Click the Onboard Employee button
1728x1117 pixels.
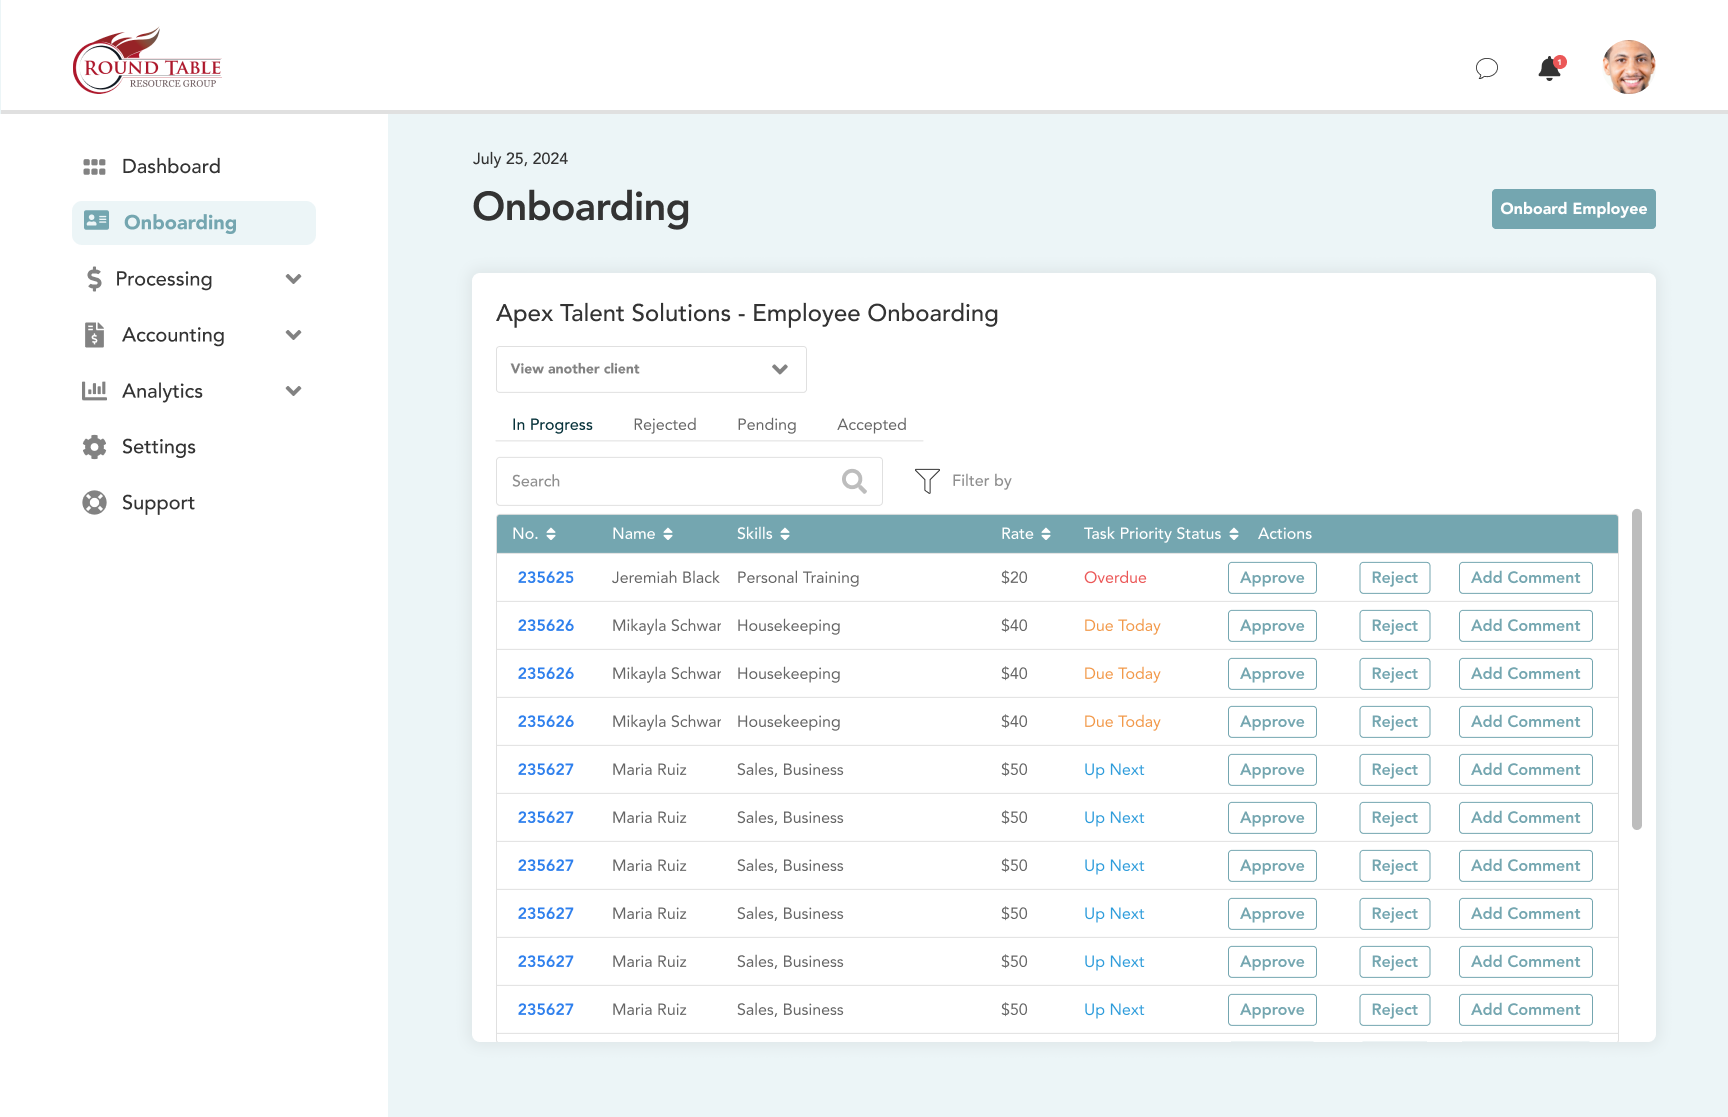[x=1573, y=208]
